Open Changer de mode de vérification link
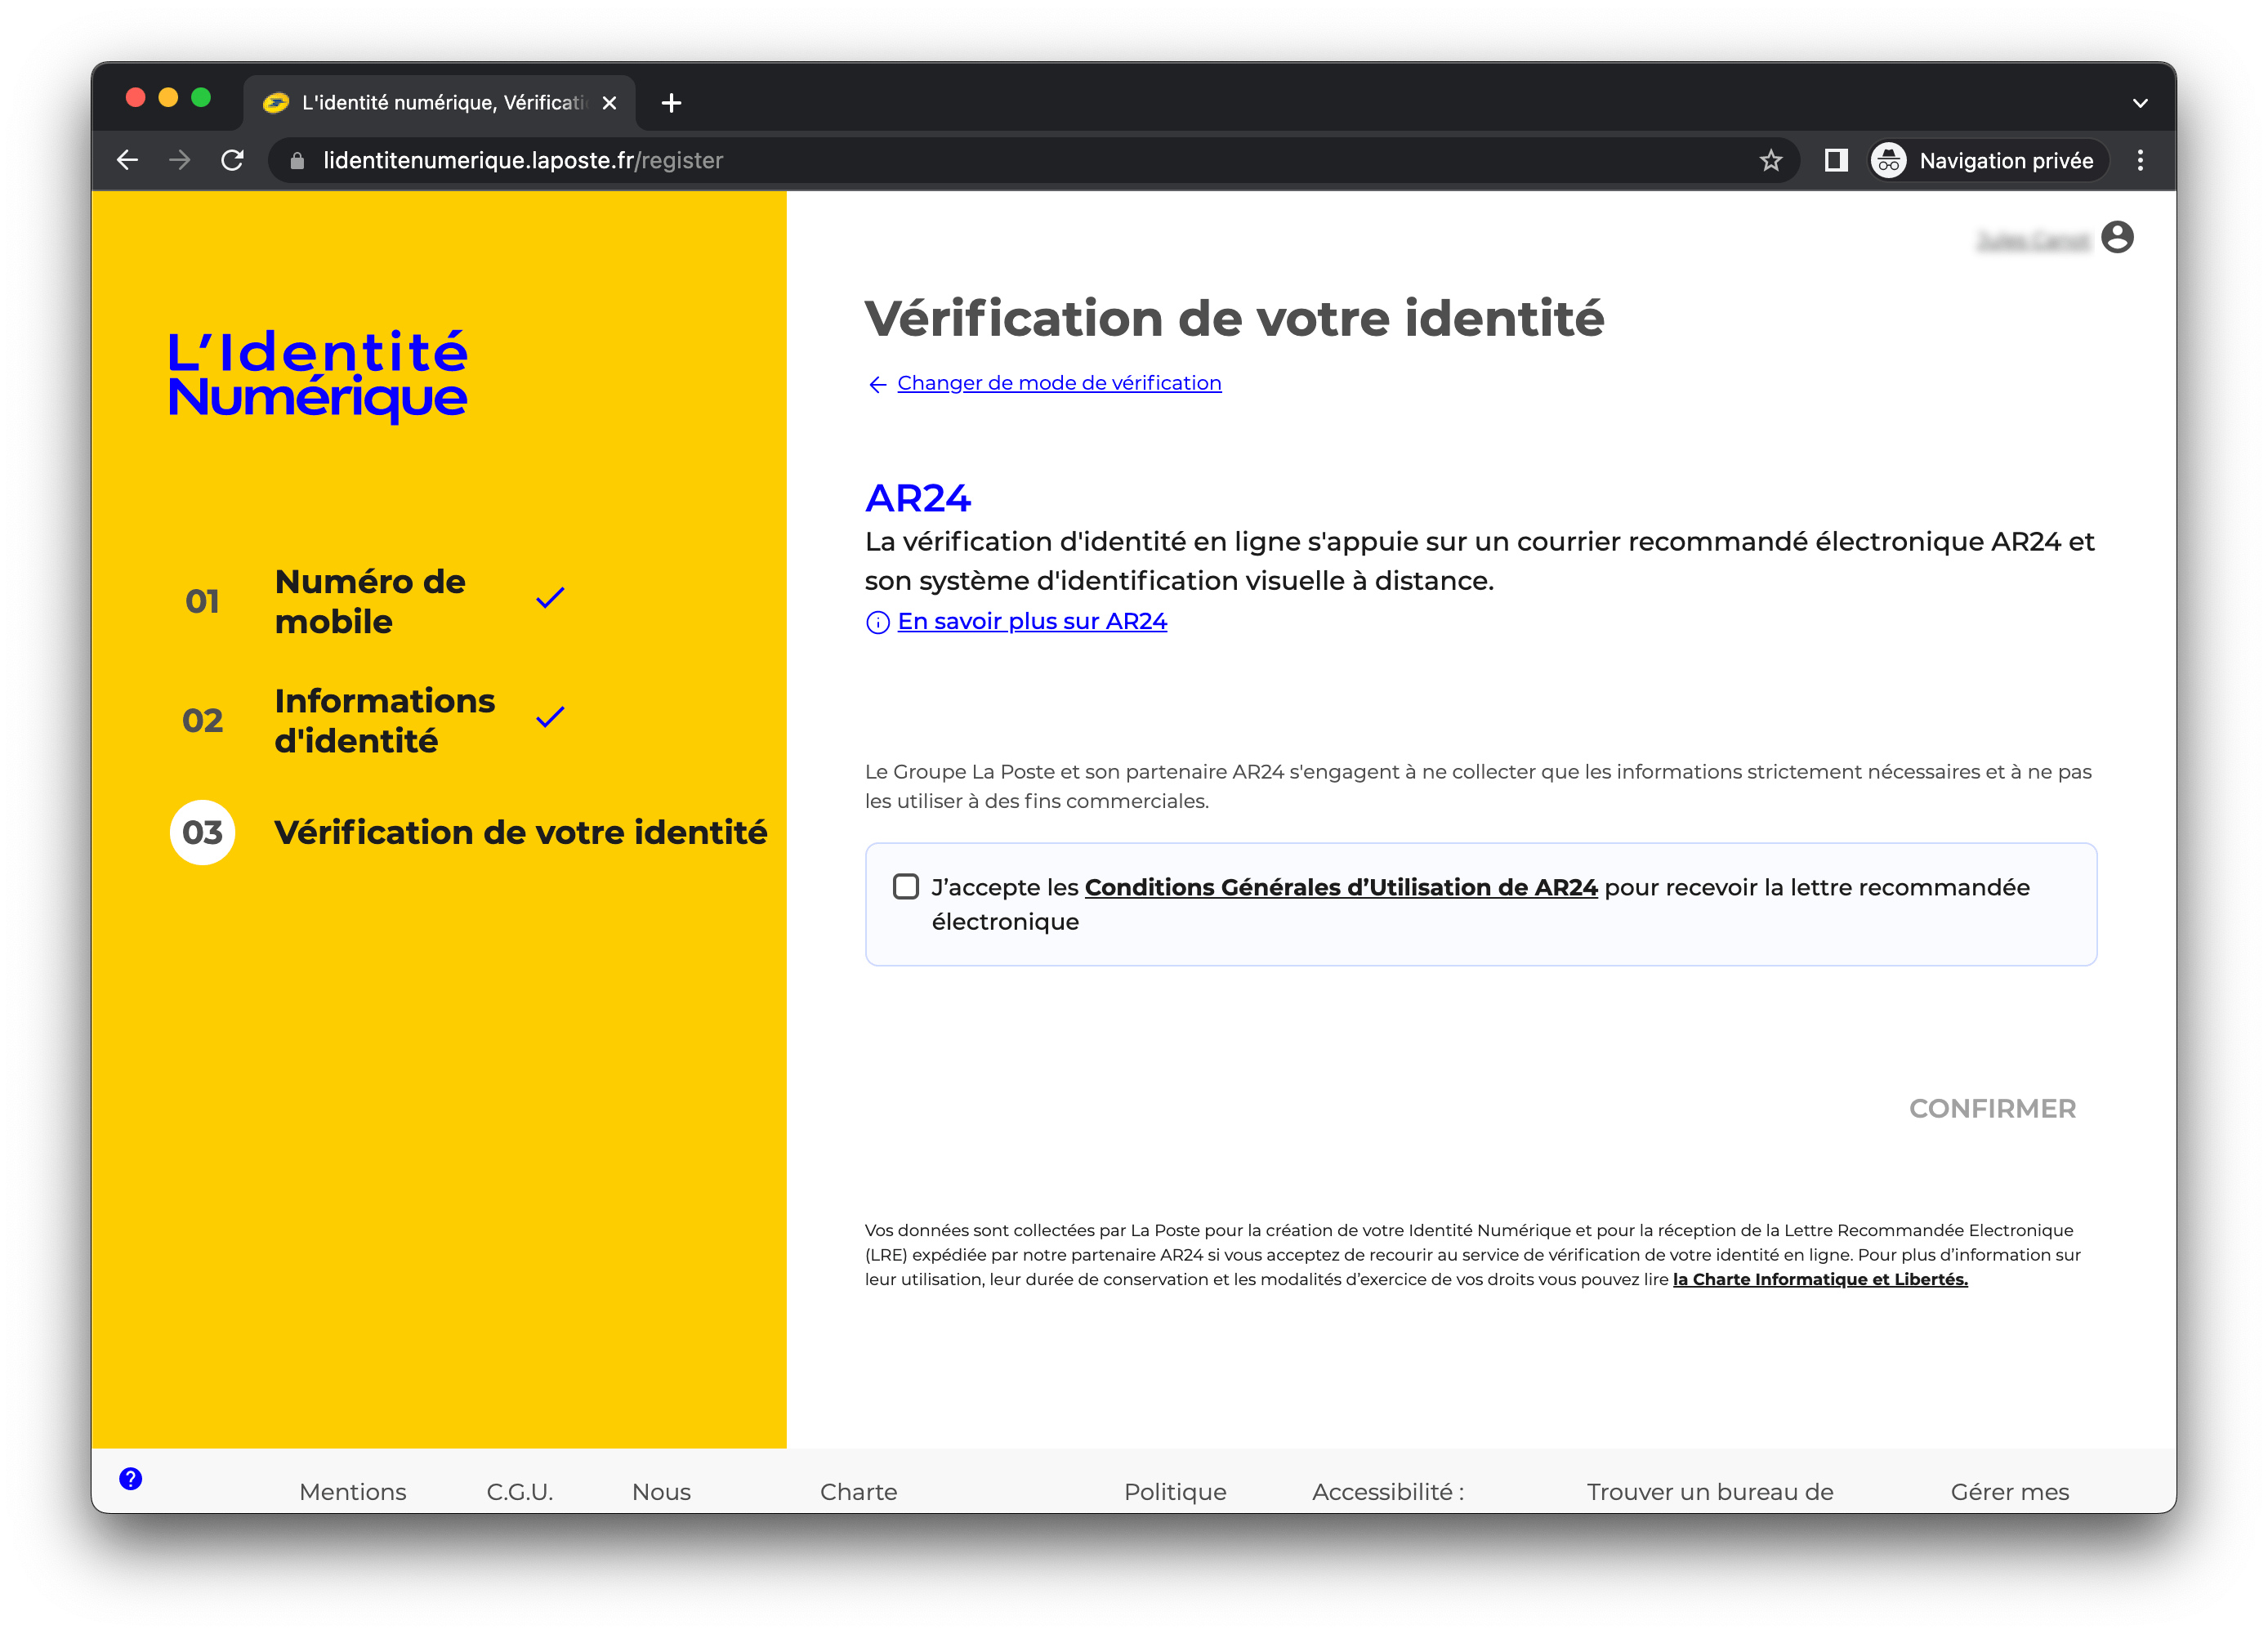Screen dimensions: 2268x1634 click(1059, 383)
